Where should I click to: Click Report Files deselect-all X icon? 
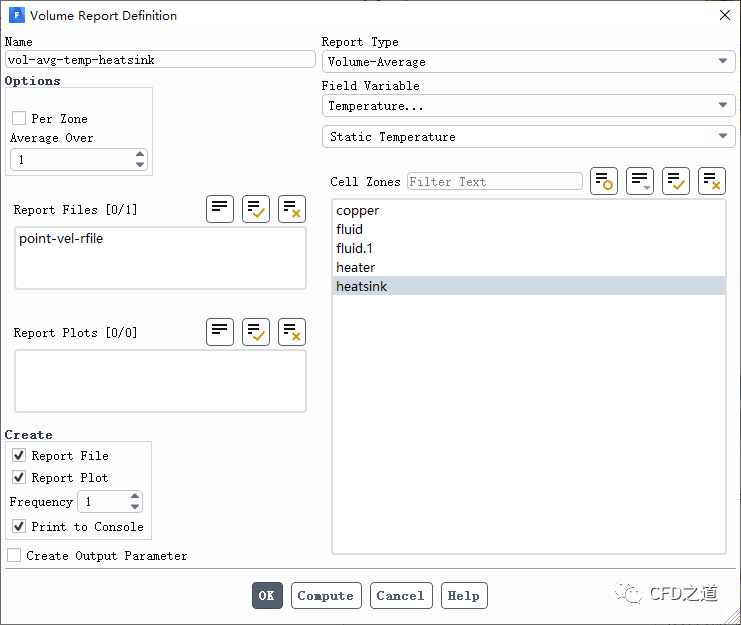[292, 209]
